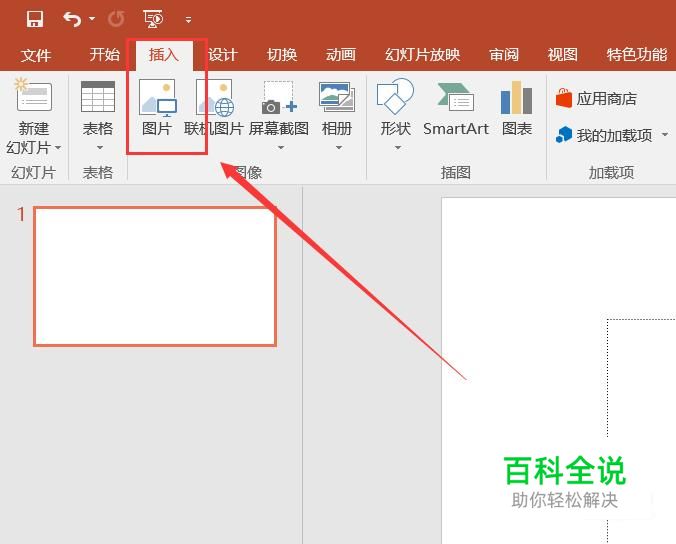Click 我的加载项 button
676x544 pixels.
(604, 135)
